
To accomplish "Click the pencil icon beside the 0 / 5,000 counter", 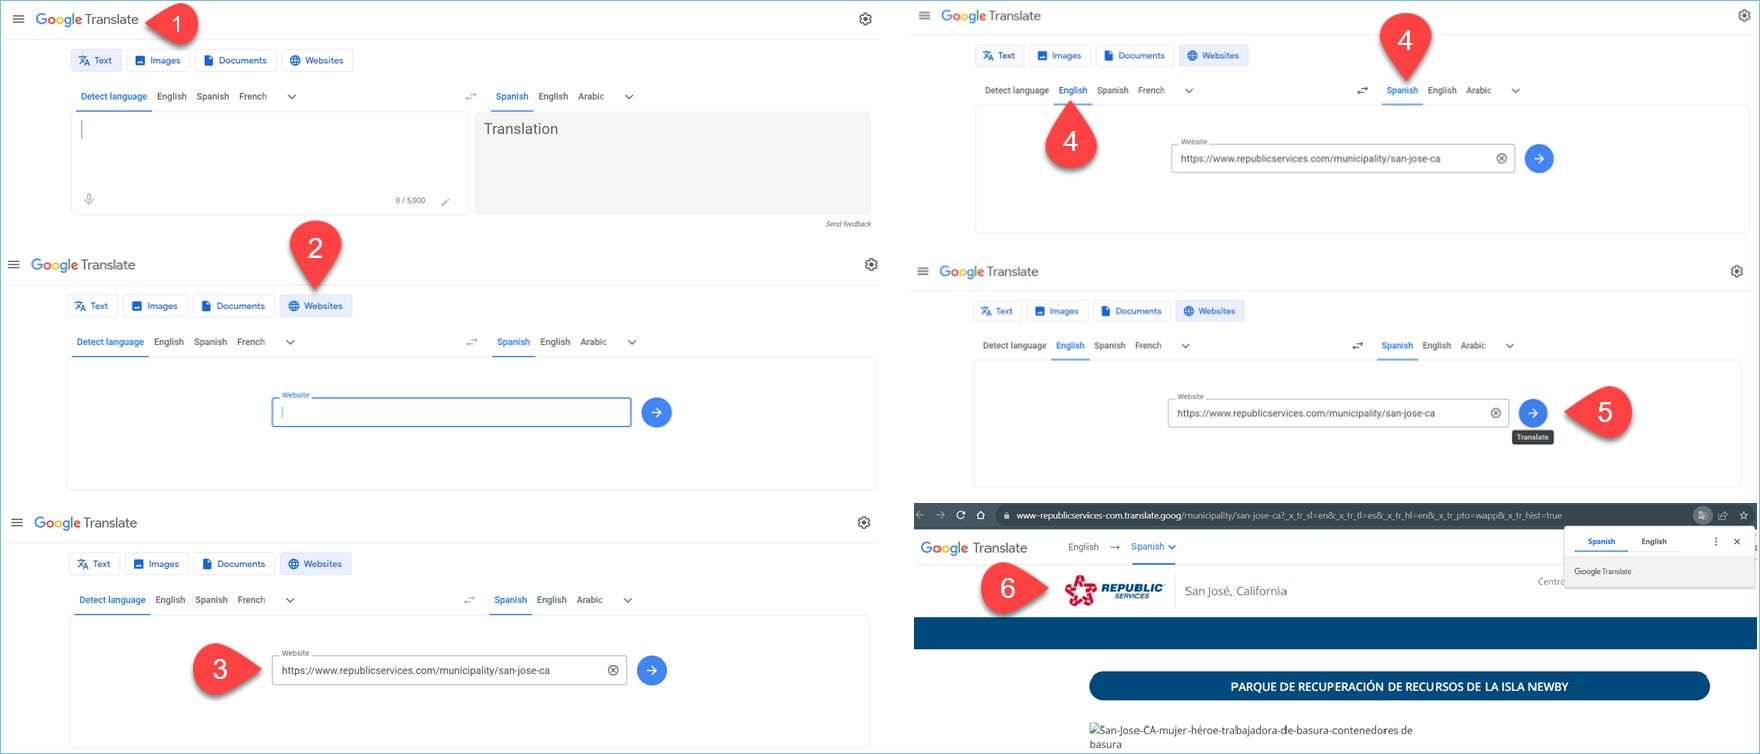I will (445, 201).
